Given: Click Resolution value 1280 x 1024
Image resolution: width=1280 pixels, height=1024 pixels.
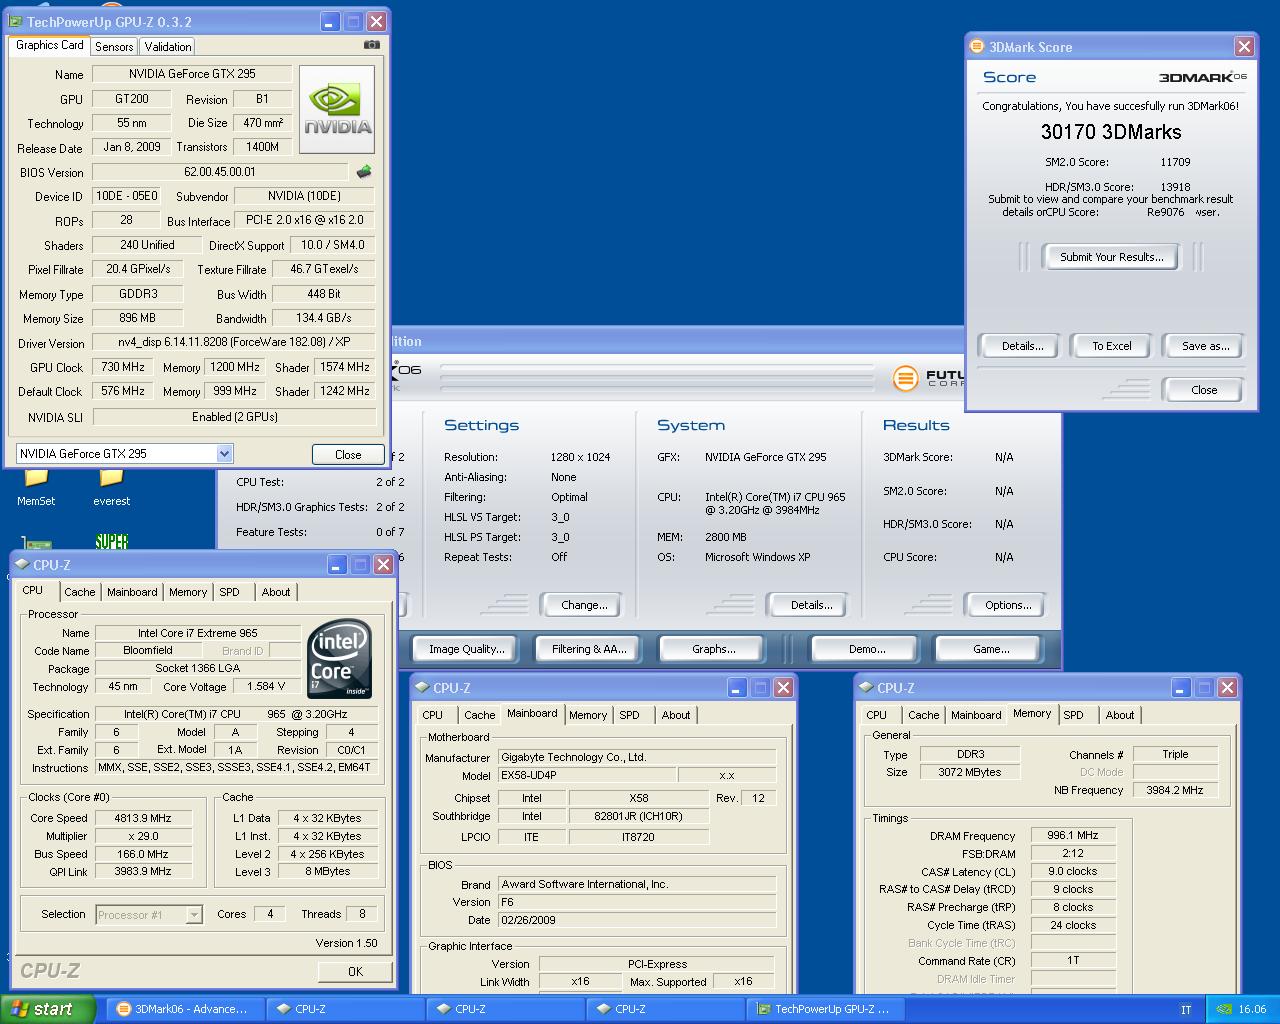Looking at the screenshot, I should (580, 457).
